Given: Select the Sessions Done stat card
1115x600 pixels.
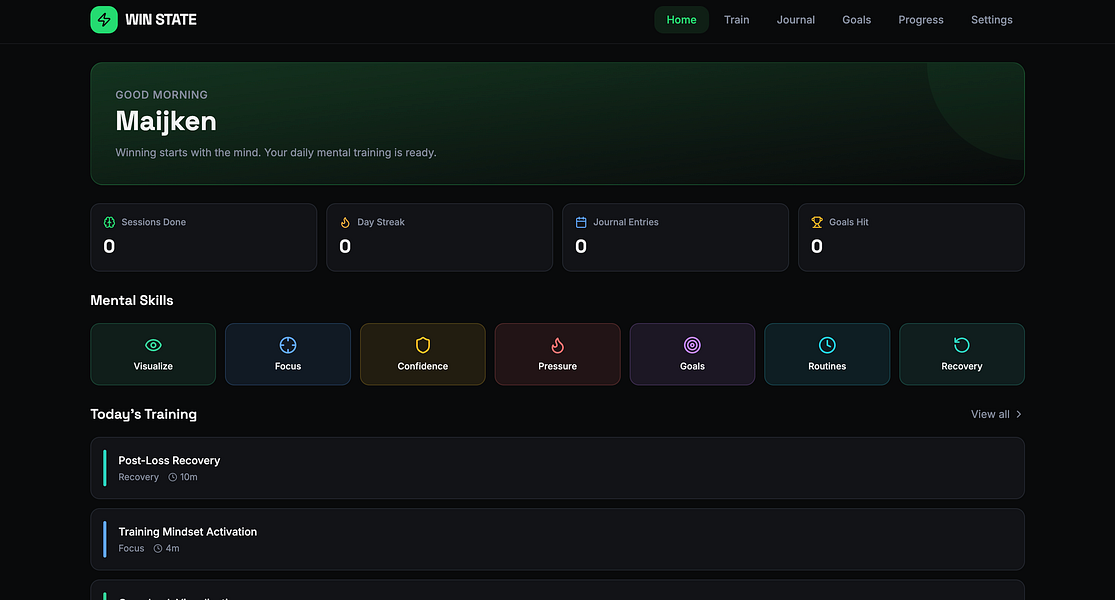Looking at the screenshot, I should click(203, 237).
